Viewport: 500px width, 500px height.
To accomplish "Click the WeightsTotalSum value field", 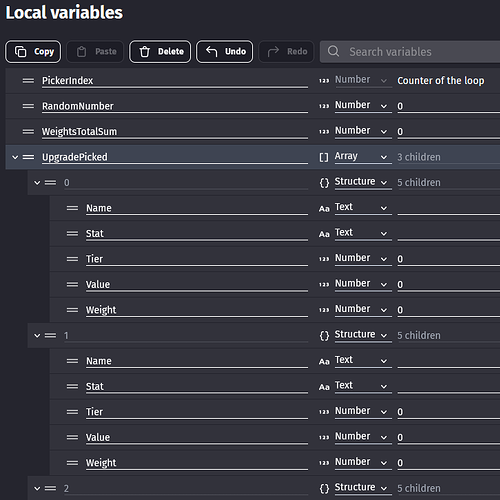I will pyautogui.click(x=449, y=132).
